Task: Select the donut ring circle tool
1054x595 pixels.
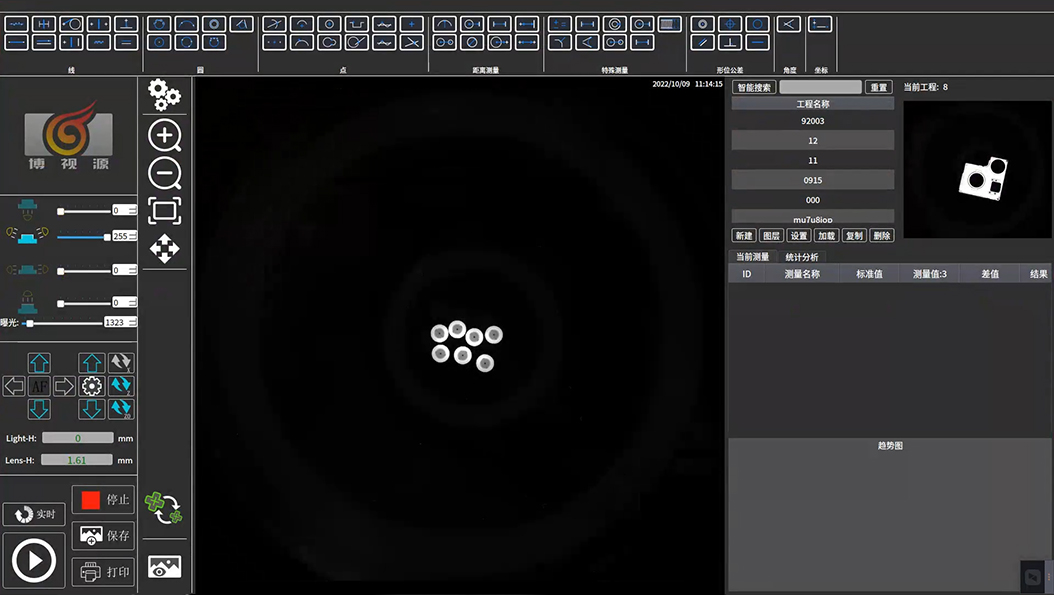Action: point(214,24)
